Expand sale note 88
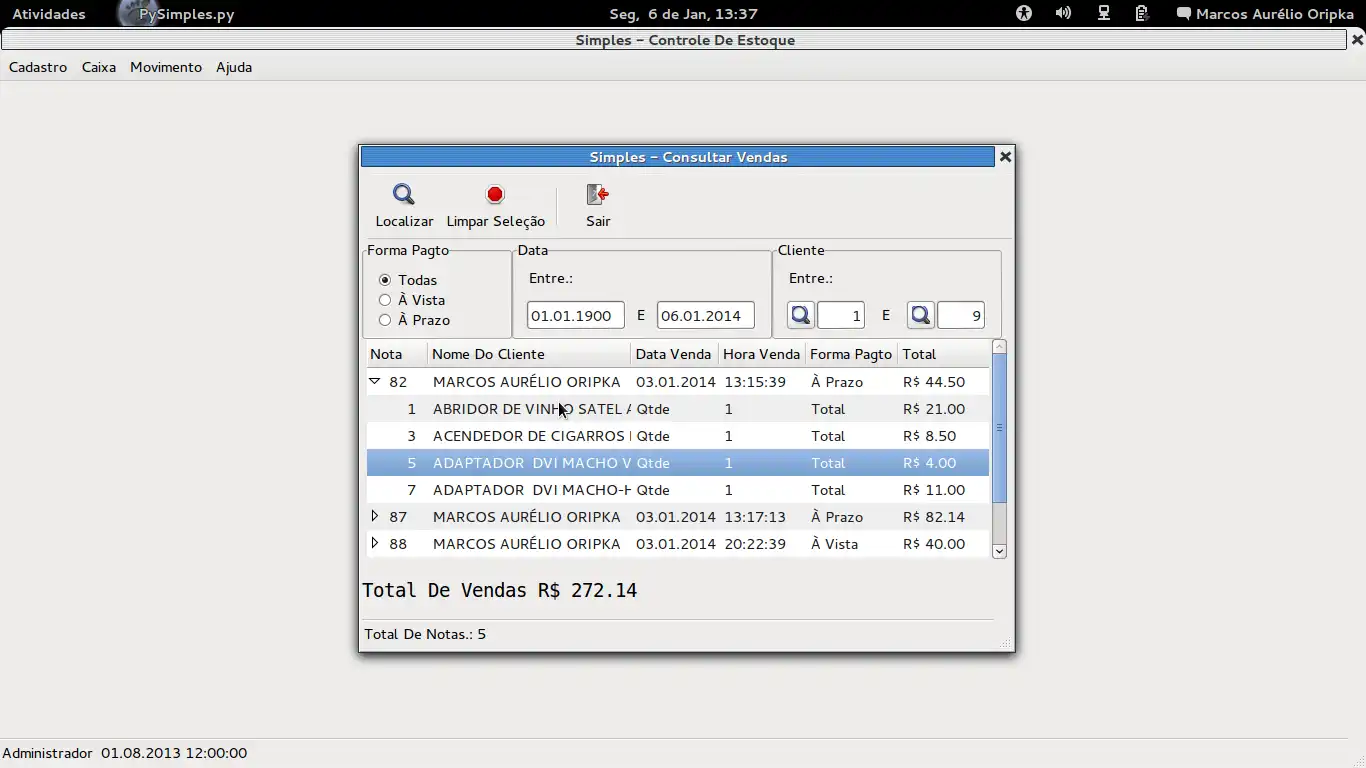Image resolution: width=1366 pixels, height=768 pixels. coord(375,543)
